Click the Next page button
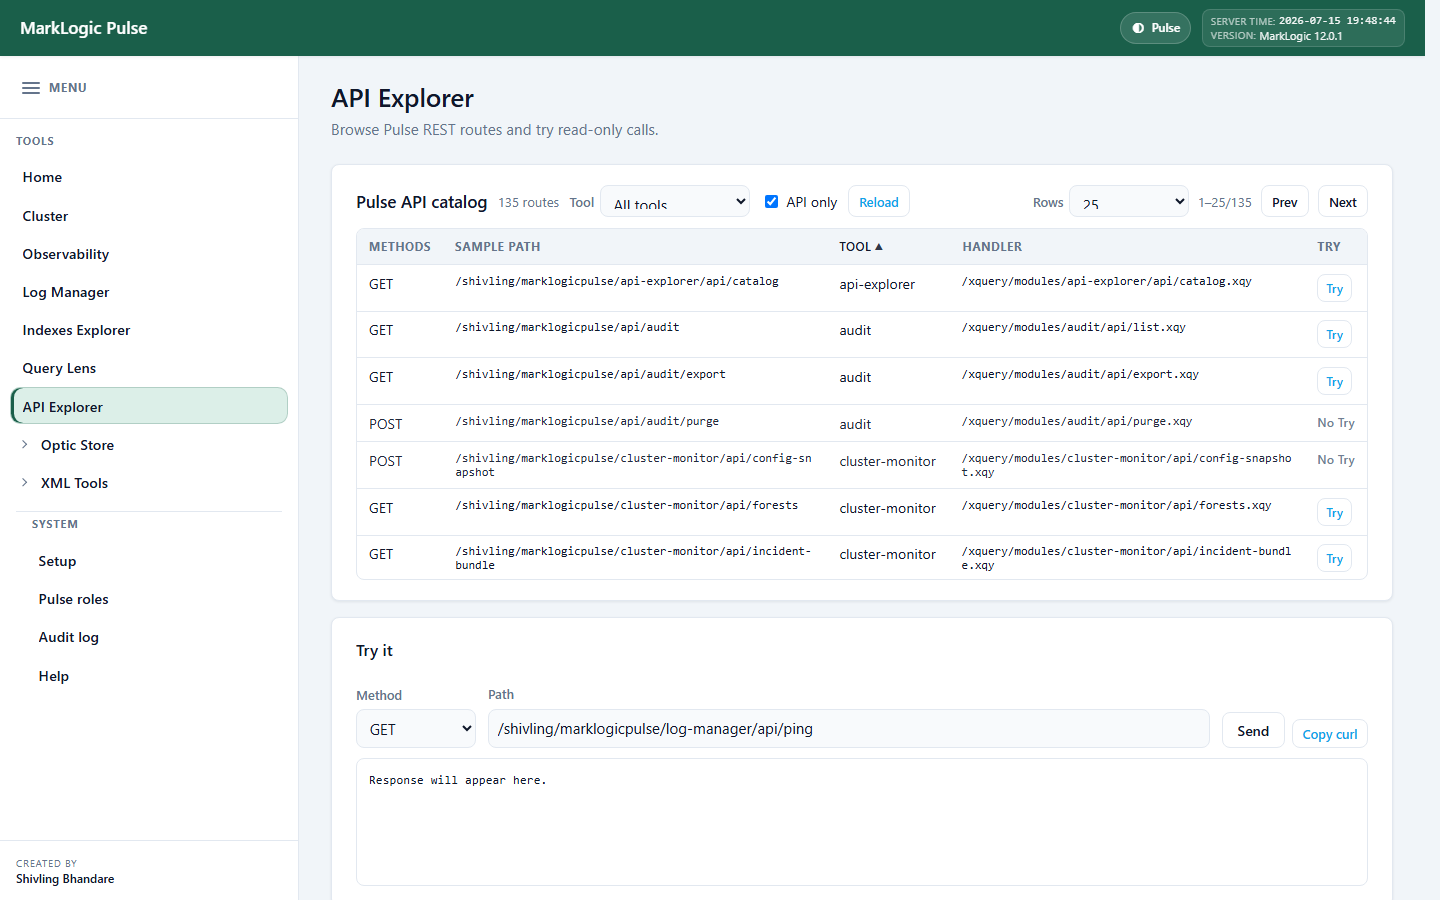 (x=1342, y=201)
